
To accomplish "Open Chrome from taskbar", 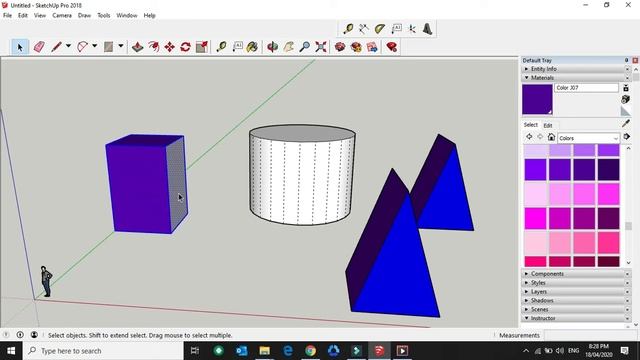I will 311,351.
